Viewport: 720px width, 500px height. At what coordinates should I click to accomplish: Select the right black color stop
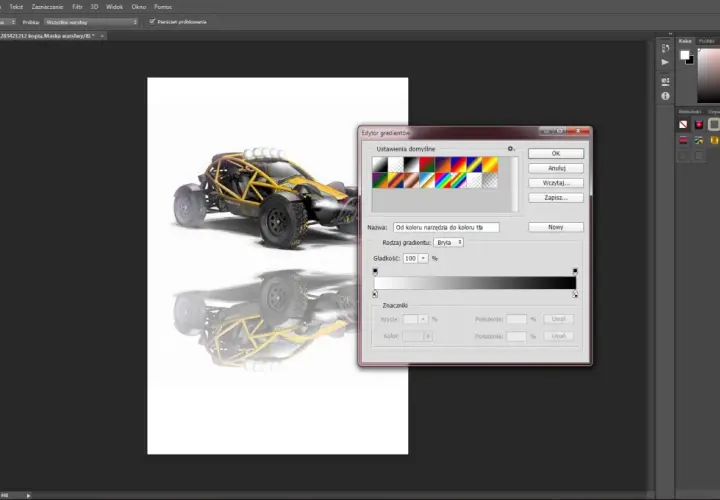tap(575, 294)
